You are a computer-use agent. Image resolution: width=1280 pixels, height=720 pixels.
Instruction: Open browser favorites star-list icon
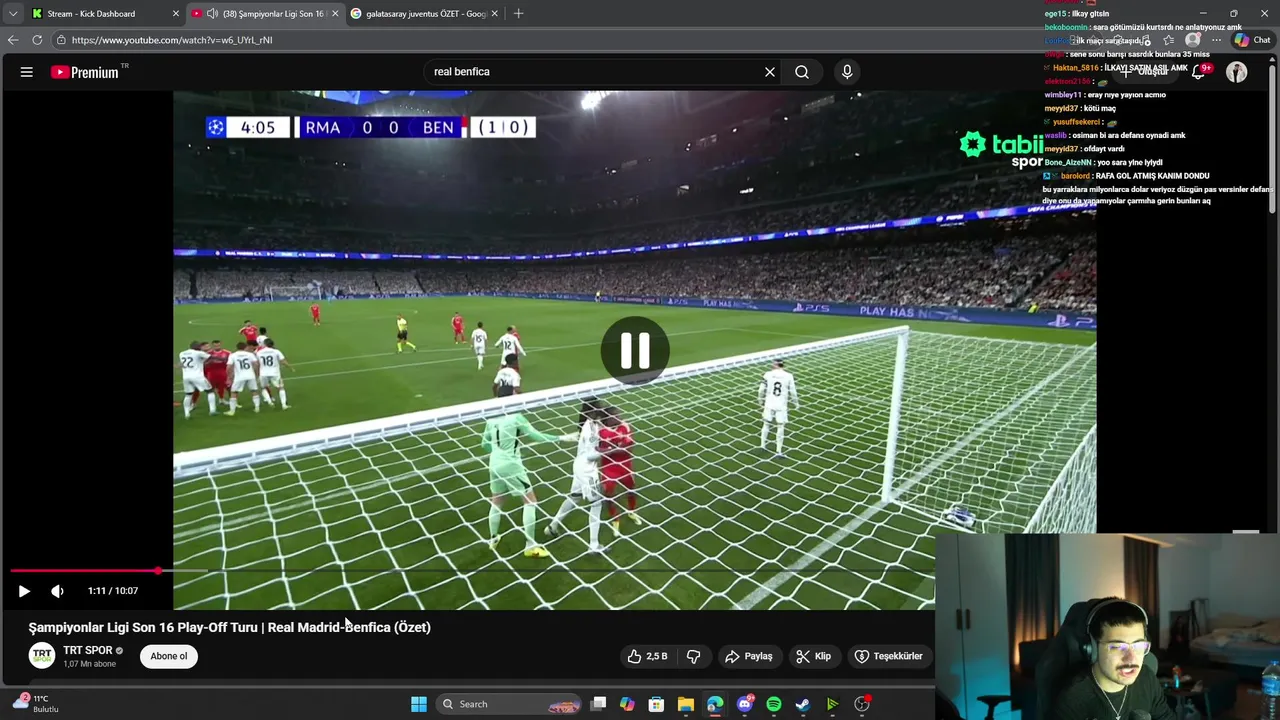(1168, 40)
